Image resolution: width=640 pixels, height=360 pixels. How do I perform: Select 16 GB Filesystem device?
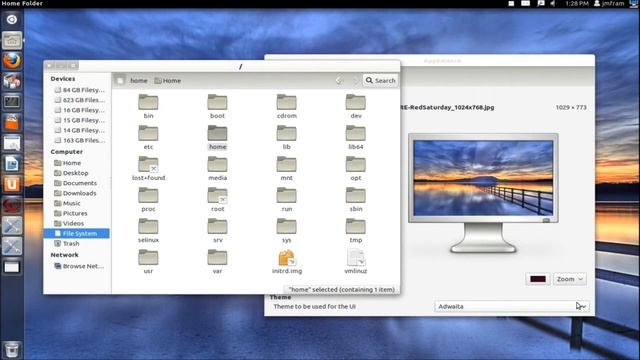click(80, 110)
